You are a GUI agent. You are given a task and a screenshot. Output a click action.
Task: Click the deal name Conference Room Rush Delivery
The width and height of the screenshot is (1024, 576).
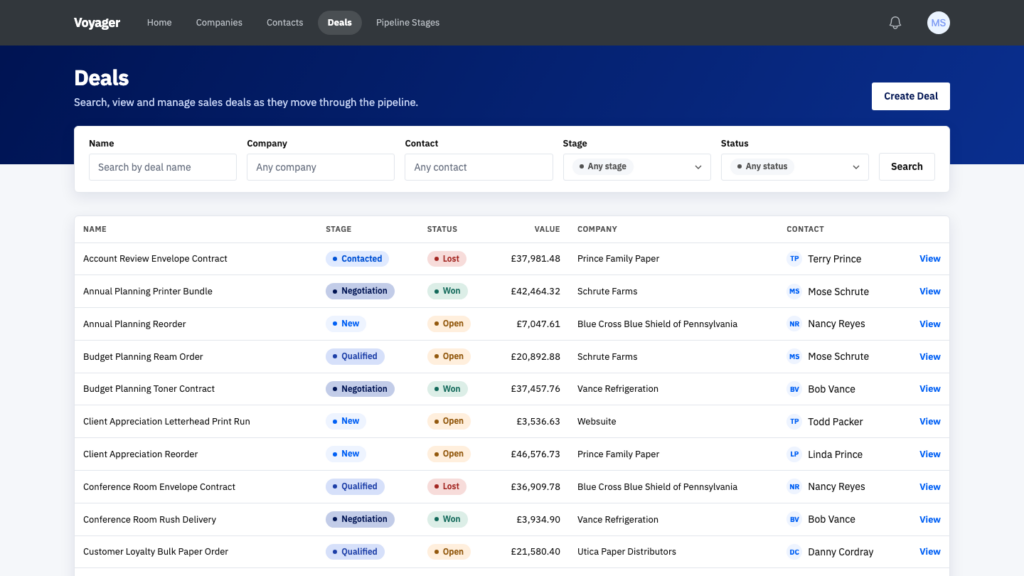tap(150, 519)
